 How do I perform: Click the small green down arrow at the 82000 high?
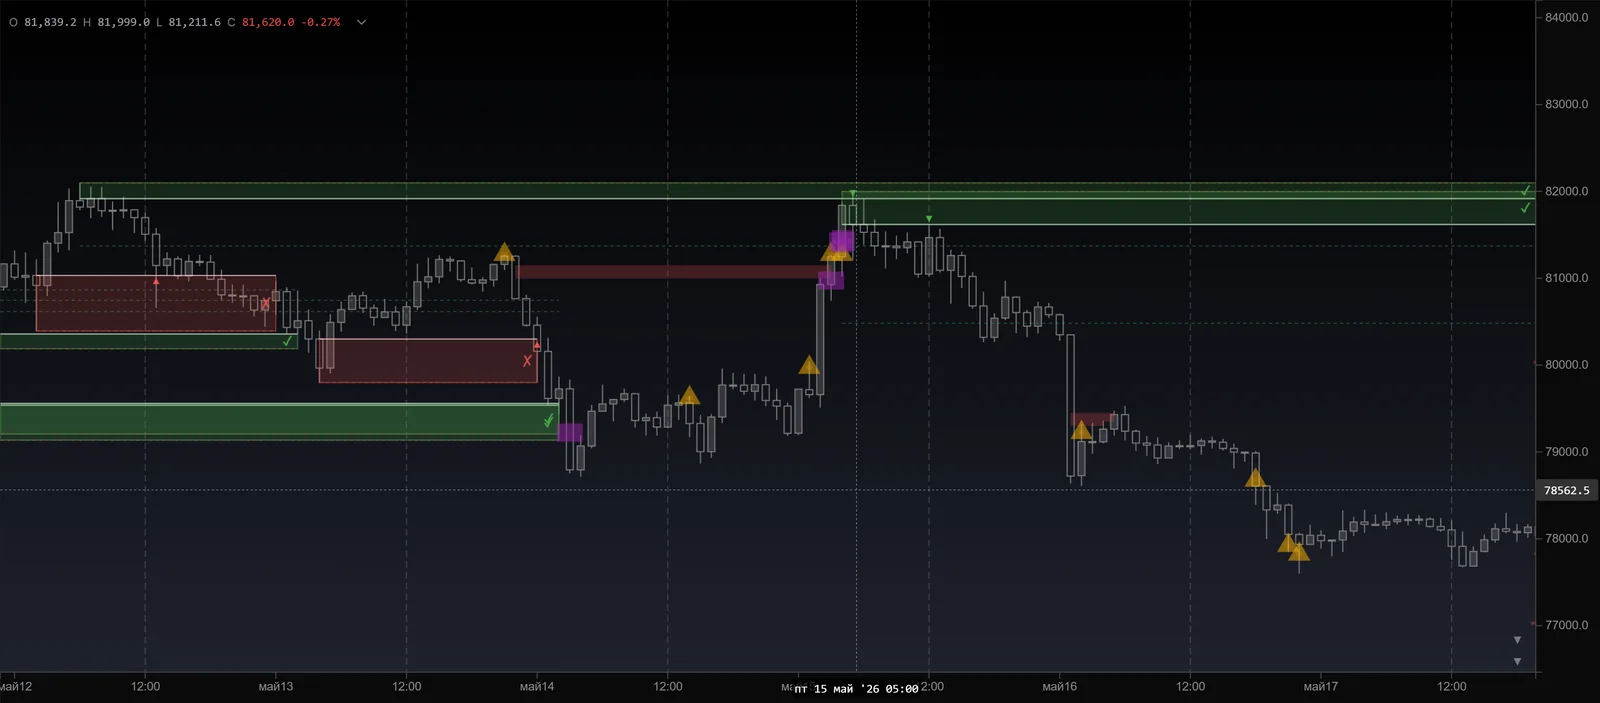click(x=853, y=193)
